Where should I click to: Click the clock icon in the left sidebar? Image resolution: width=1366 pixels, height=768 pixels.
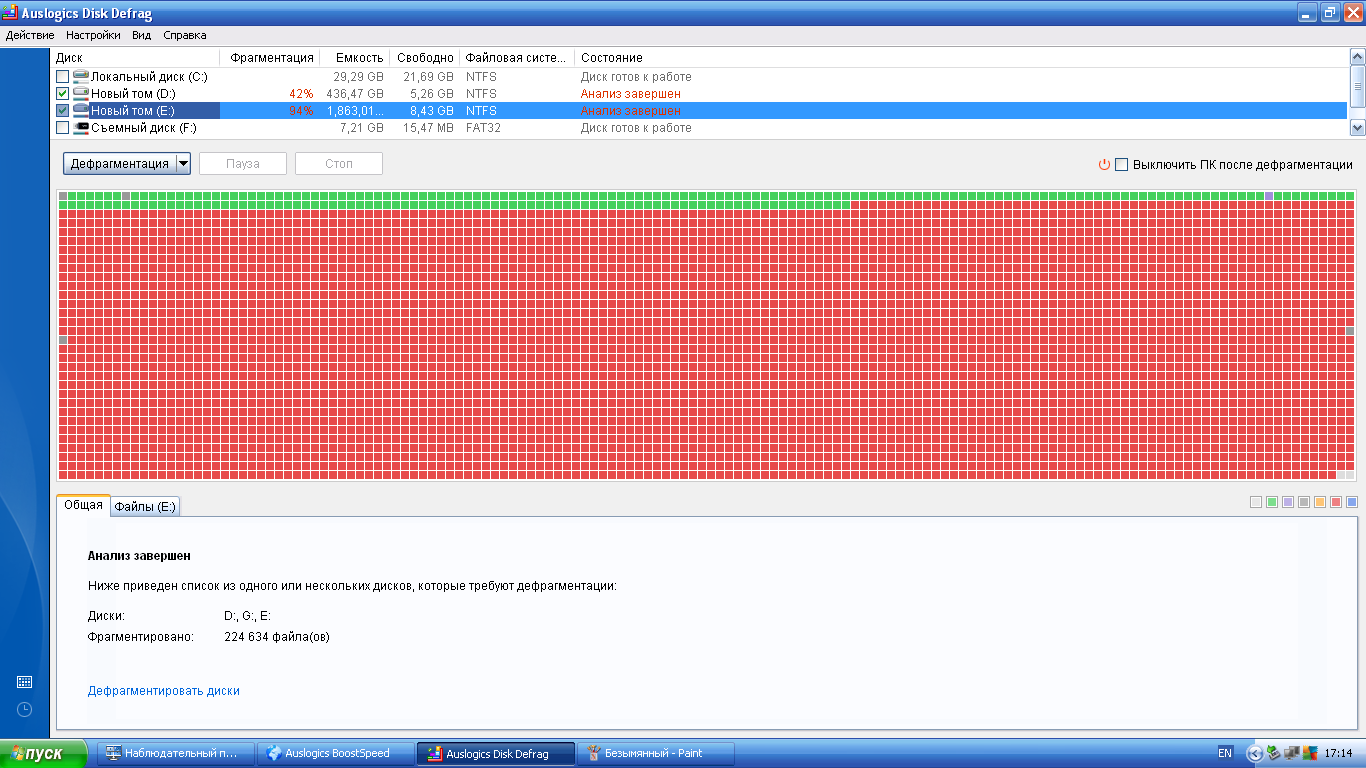[25, 709]
